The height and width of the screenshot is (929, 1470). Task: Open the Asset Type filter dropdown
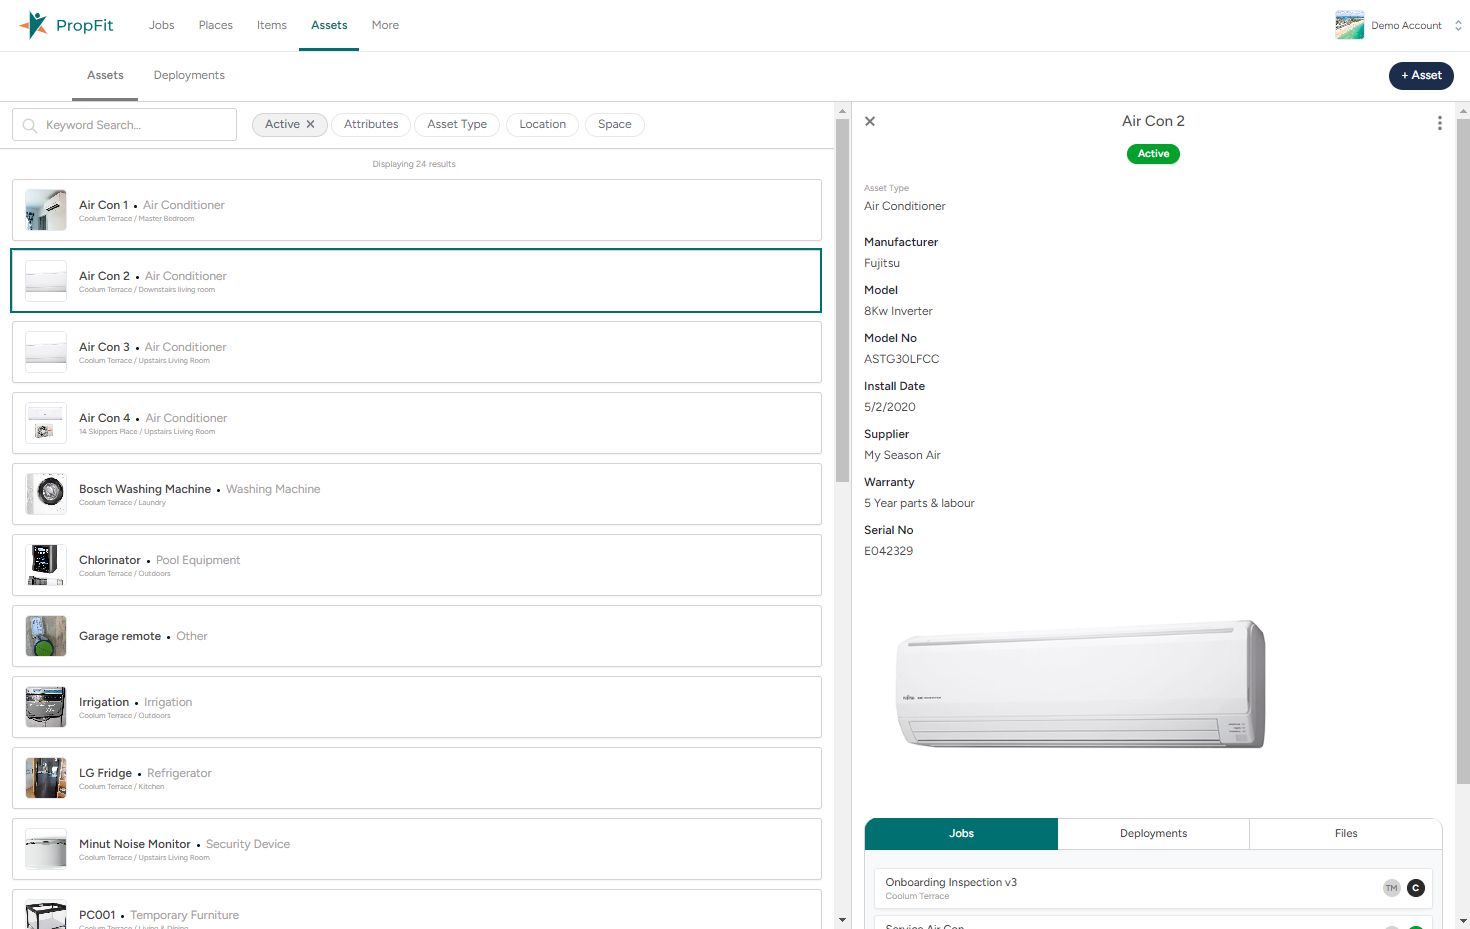(457, 125)
